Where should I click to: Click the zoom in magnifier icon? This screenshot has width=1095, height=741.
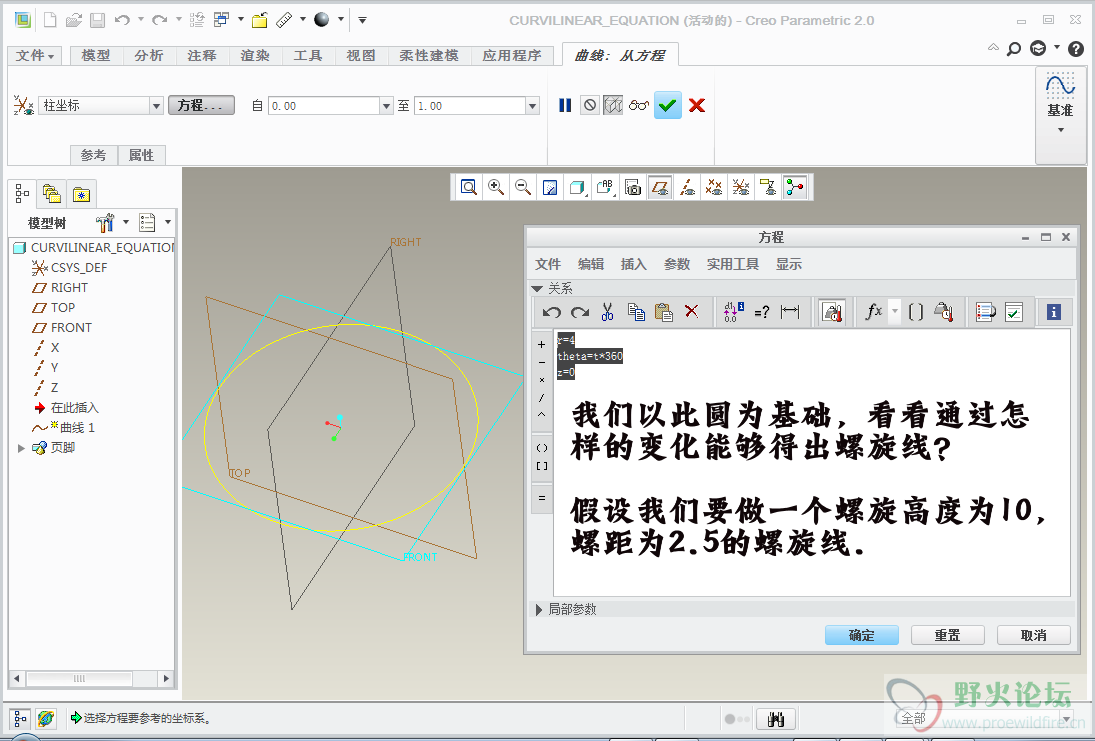tap(495, 187)
